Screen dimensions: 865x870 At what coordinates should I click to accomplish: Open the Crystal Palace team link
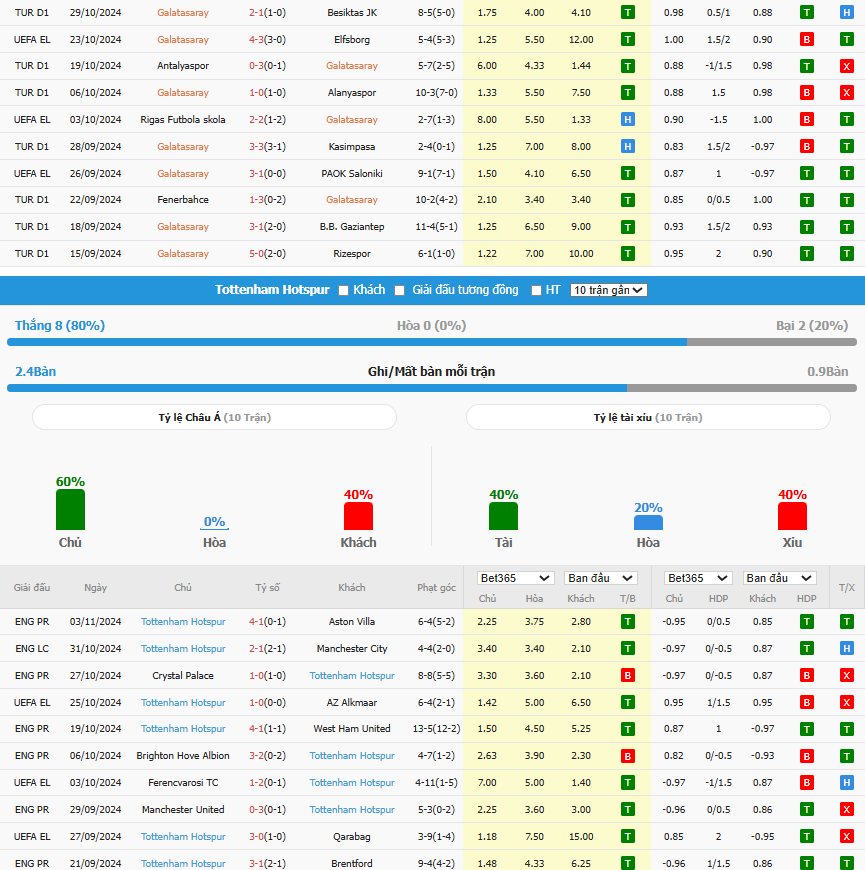click(183, 676)
